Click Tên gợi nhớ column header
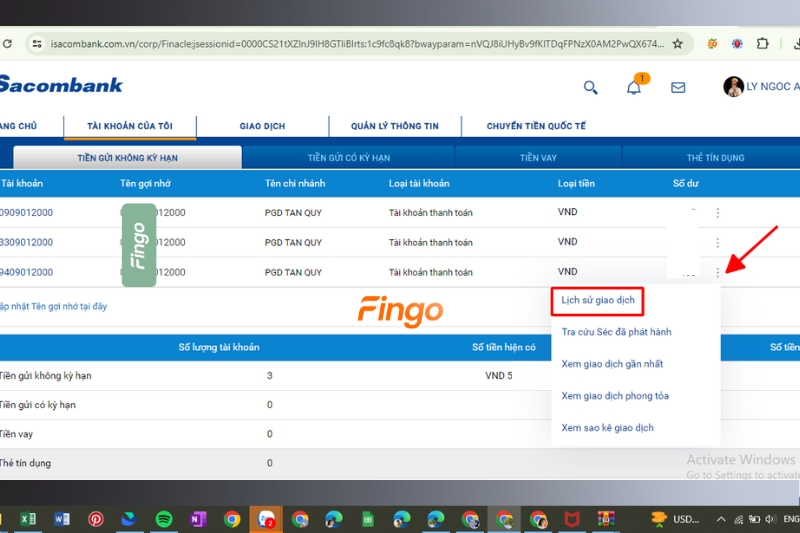800x533 pixels. 145,184
